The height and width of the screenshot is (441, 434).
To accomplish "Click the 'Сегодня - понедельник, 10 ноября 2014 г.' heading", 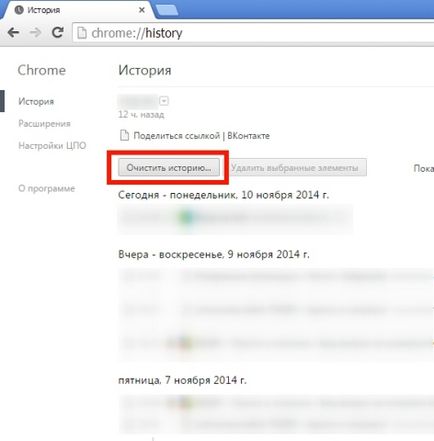I will coord(223,195).
